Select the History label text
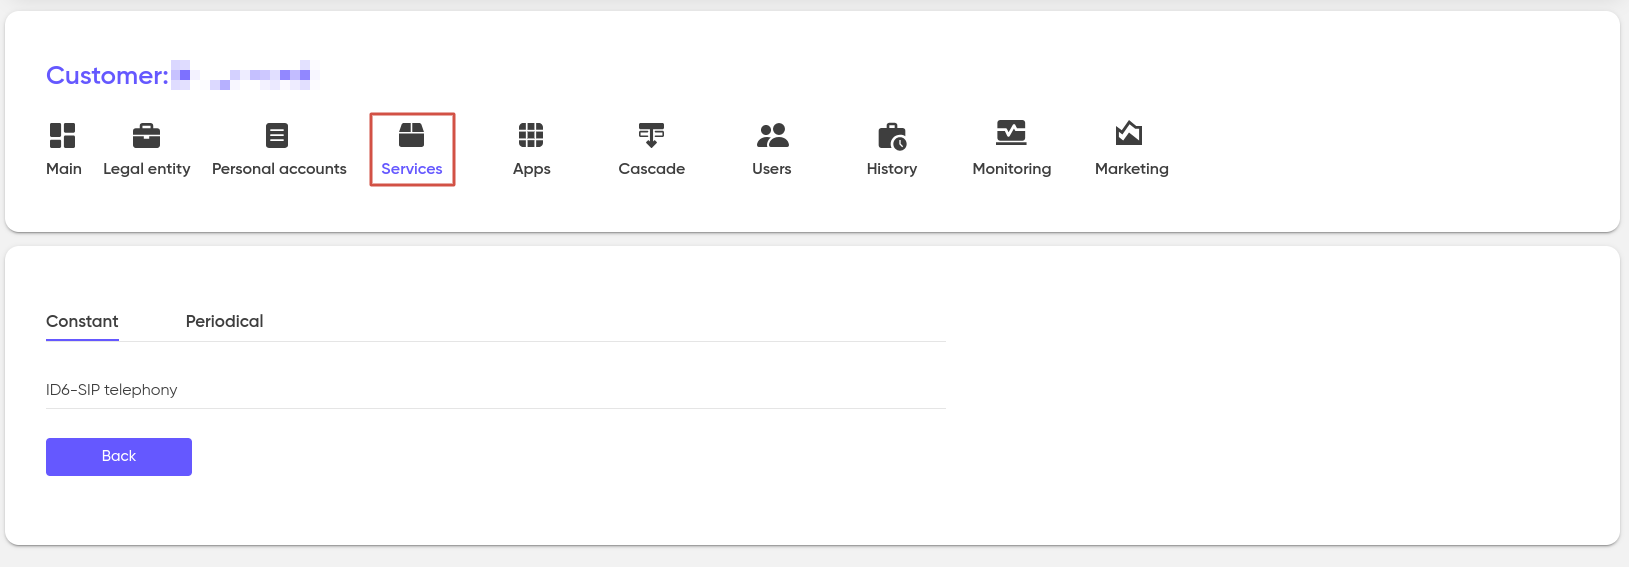 click(892, 169)
